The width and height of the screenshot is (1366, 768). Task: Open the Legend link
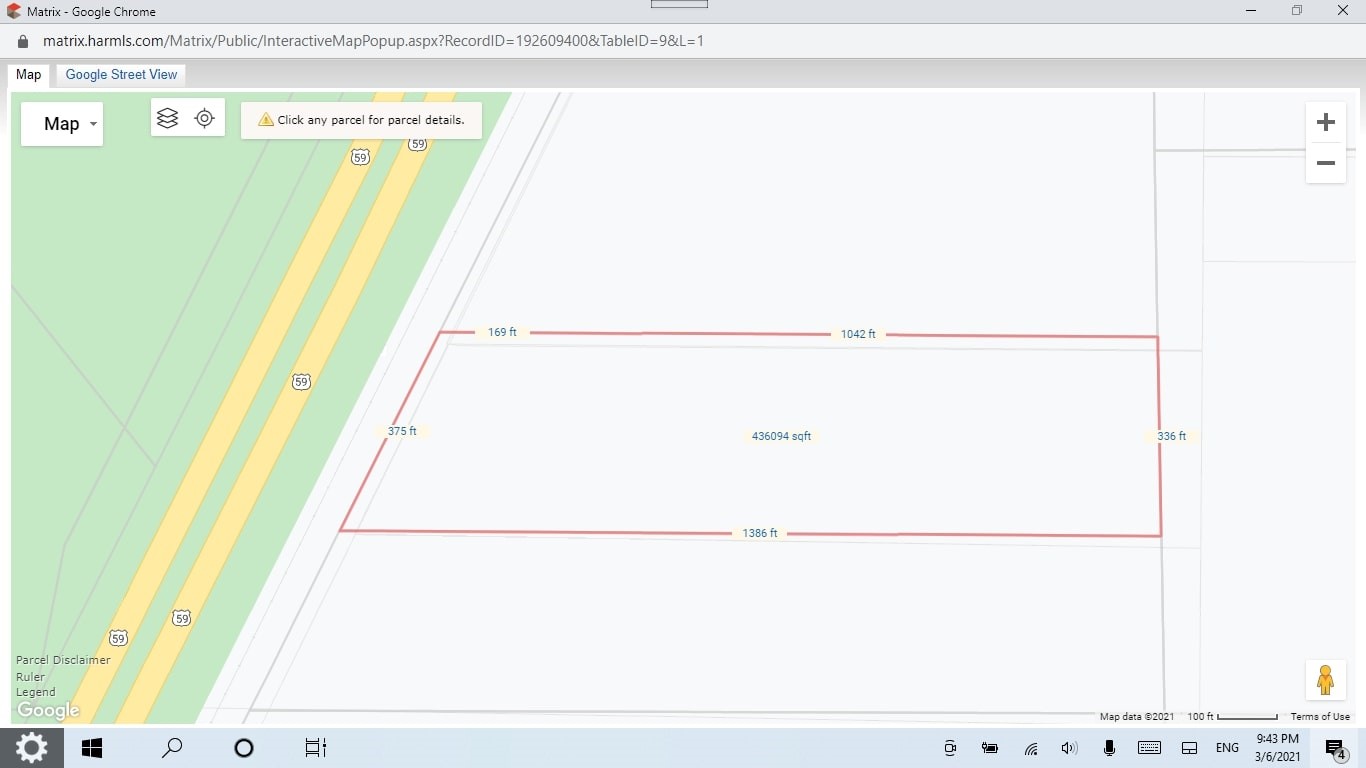[36, 692]
